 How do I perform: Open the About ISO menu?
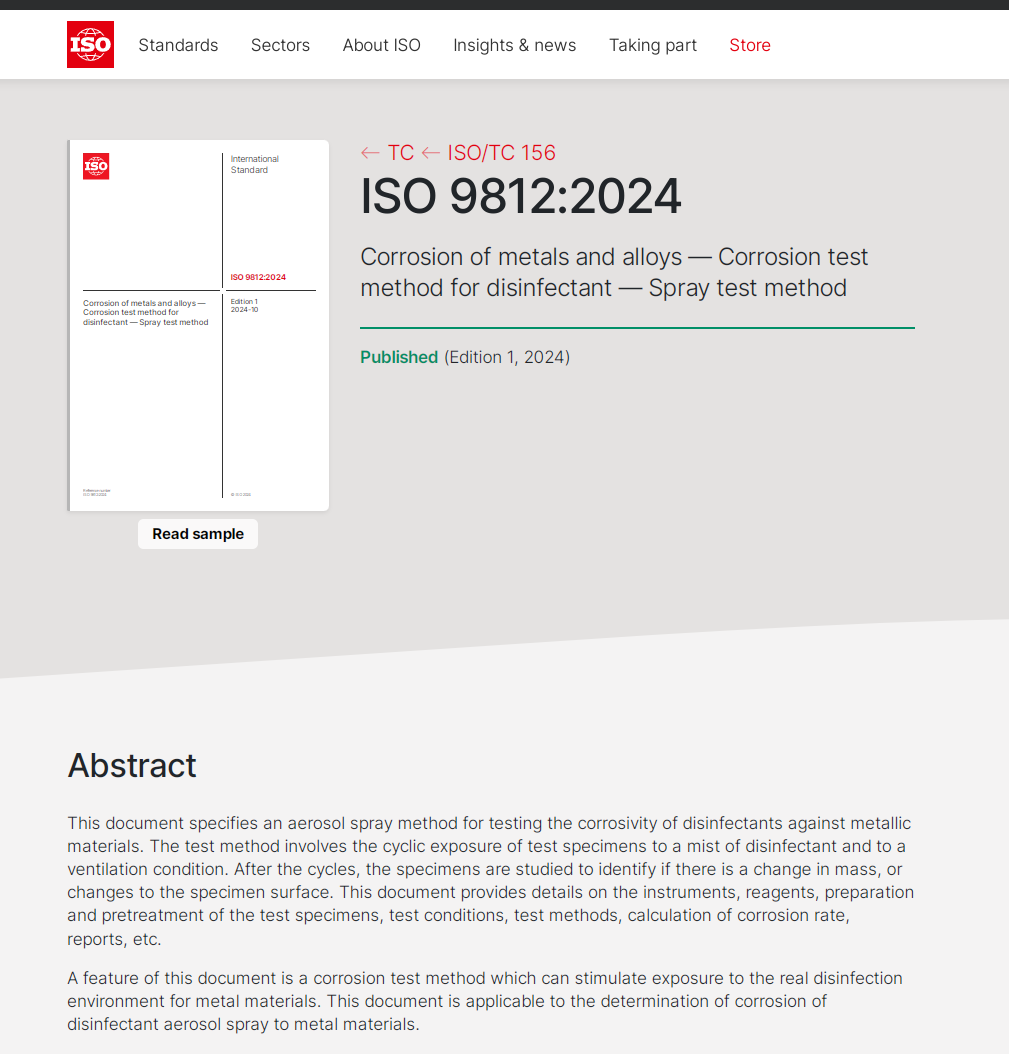381,45
